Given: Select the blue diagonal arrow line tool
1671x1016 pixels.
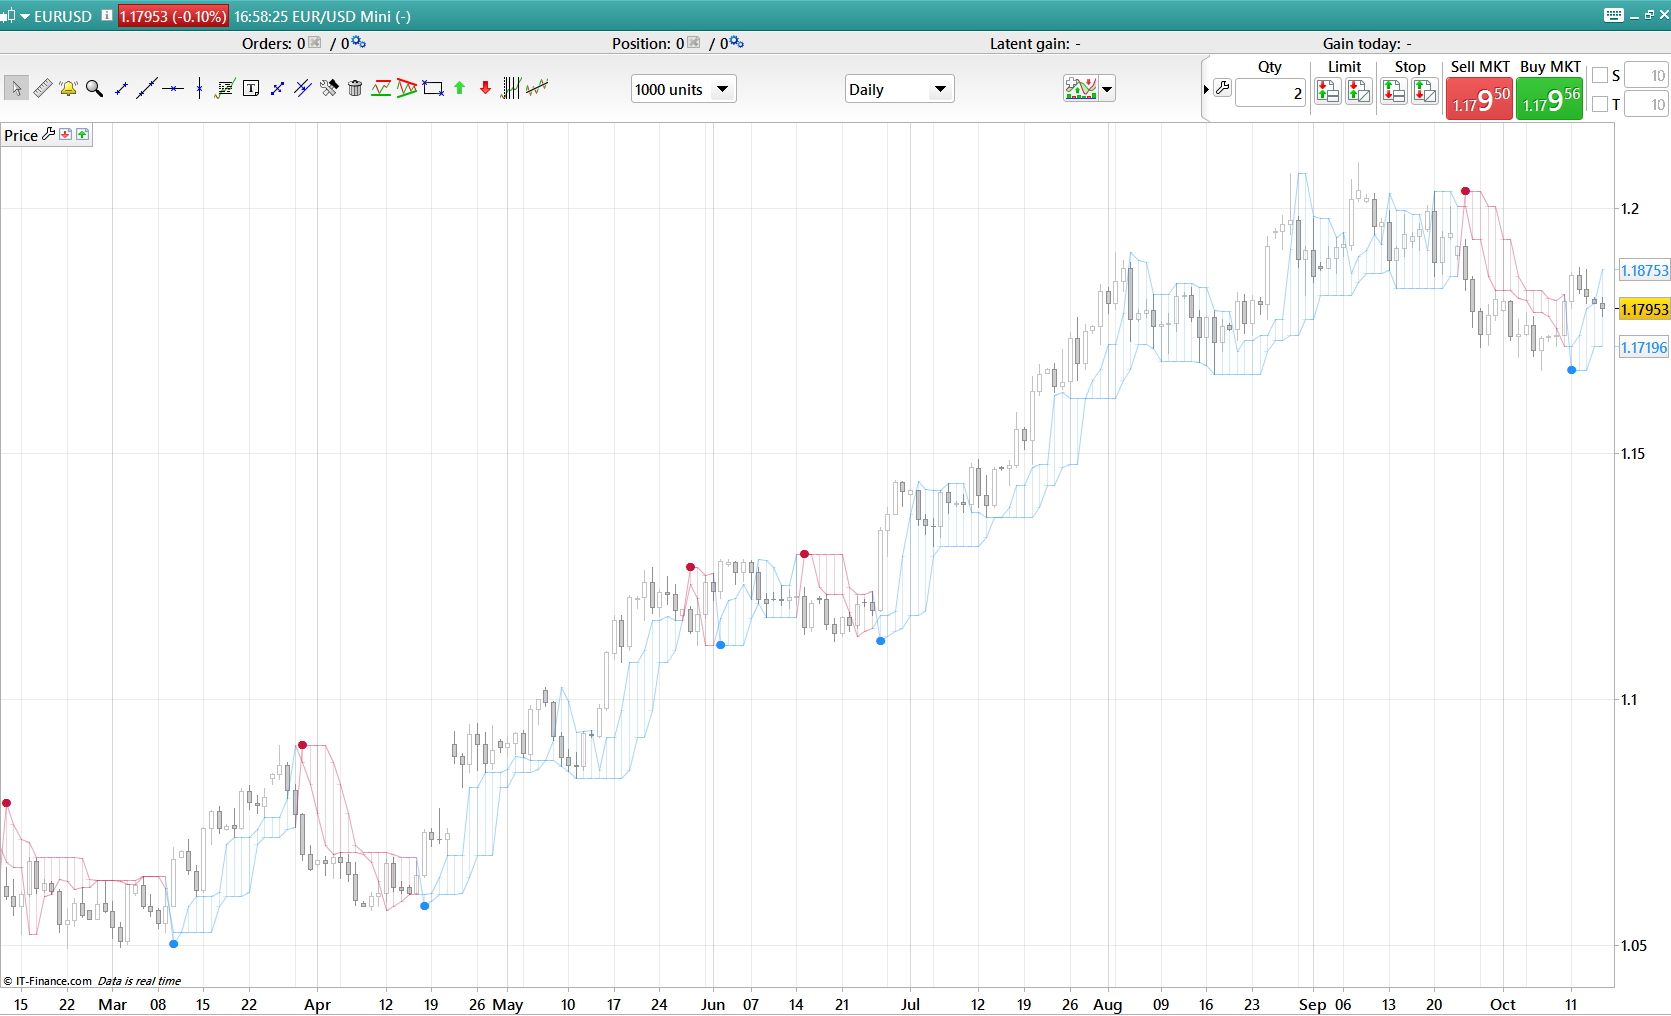Looking at the screenshot, I should click(x=277, y=88).
